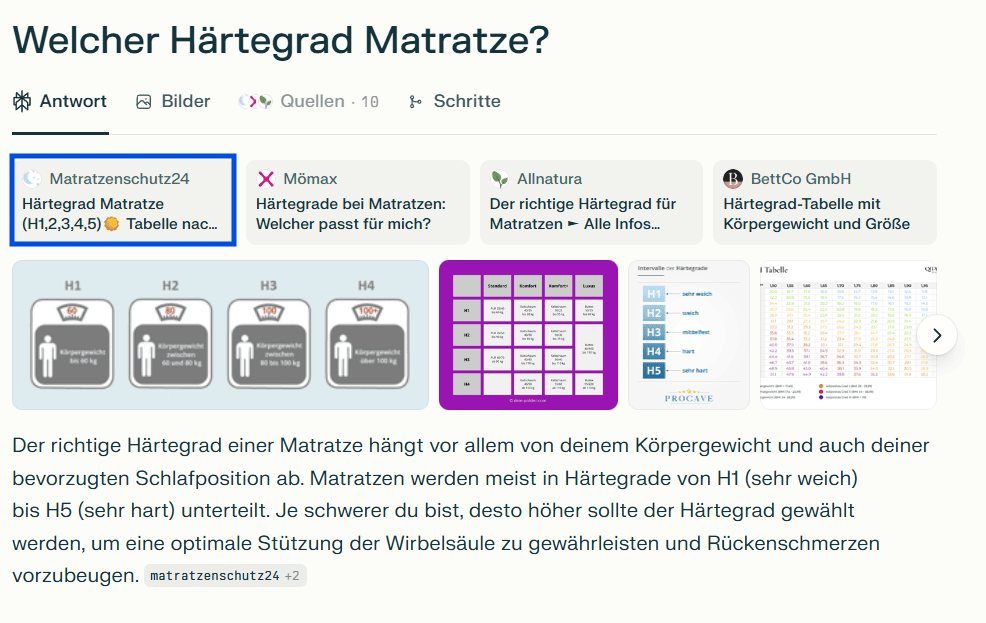The image size is (986, 623).
Task: Click the red Mömax logo icon
Action: click(x=266, y=178)
